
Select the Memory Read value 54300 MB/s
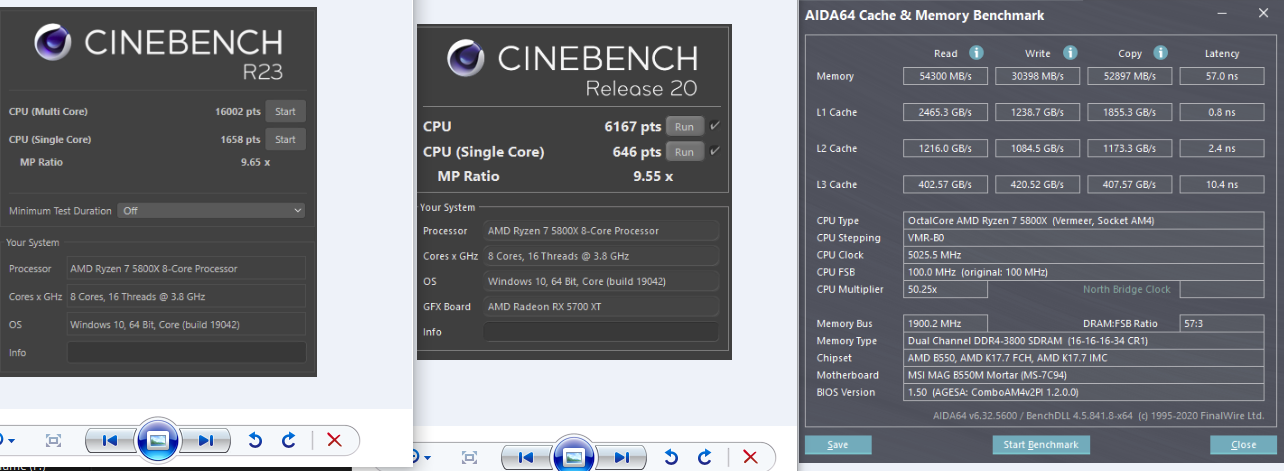[x=945, y=76]
